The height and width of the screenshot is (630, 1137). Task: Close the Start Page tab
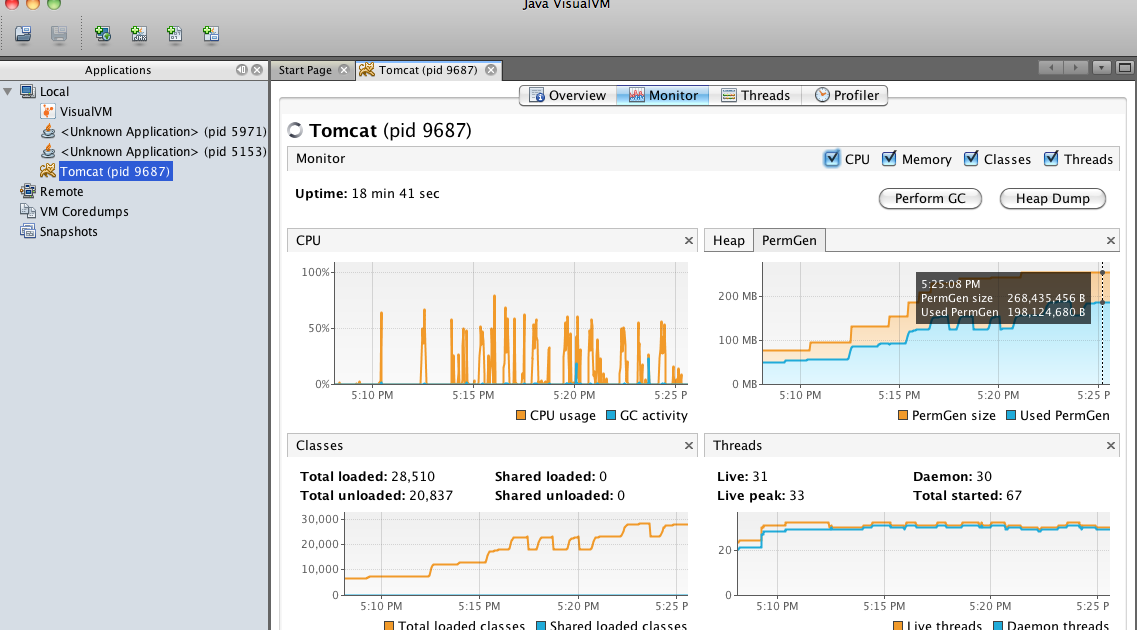pyautogui.click(x=344, y=70)
